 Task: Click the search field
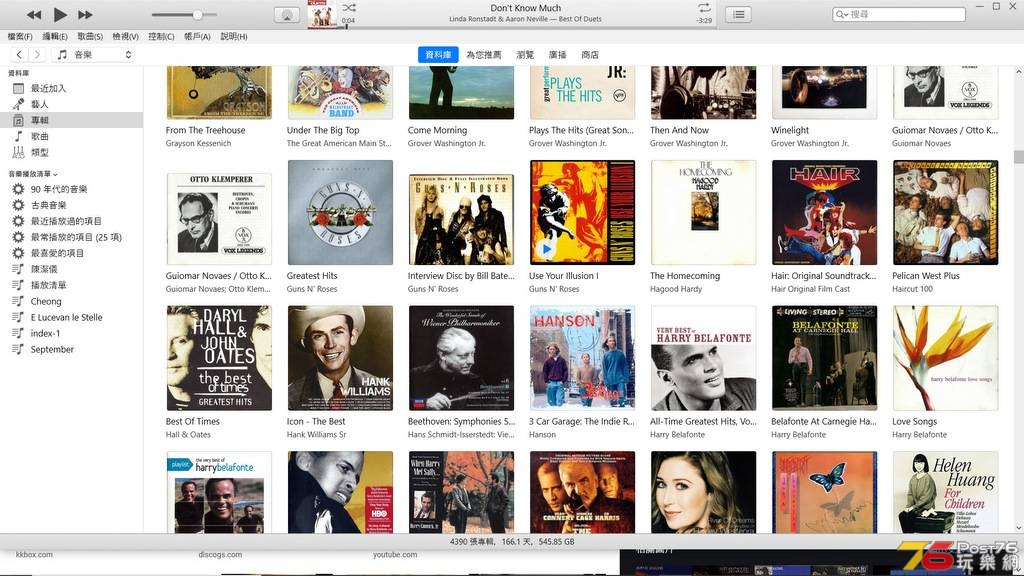click(x=899, y=14)
